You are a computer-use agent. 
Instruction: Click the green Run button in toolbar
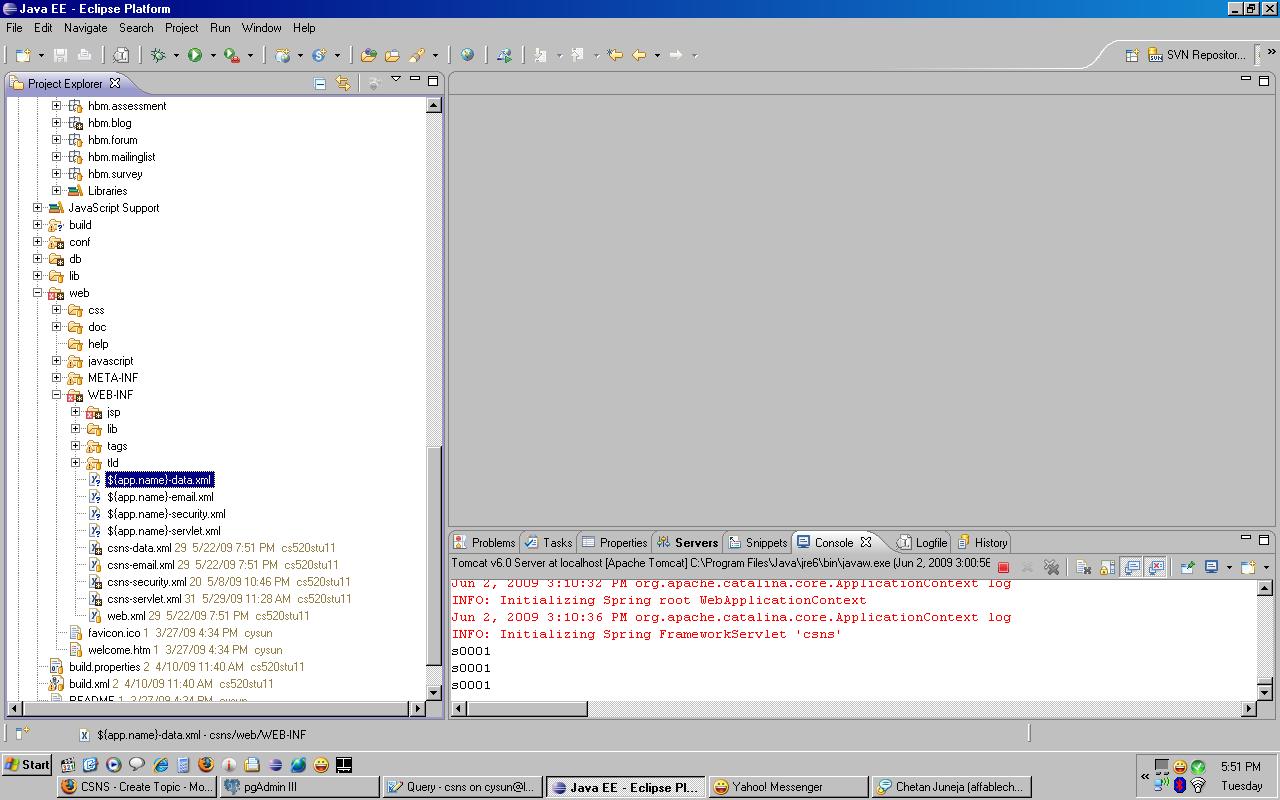point(195,55)
